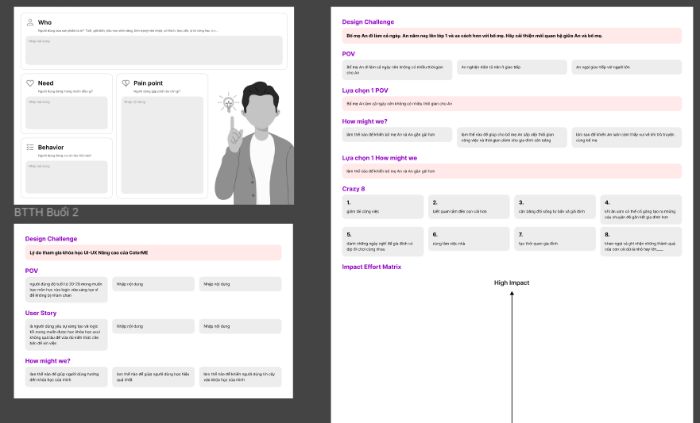This screenshot has width=700, height=423.
Task: Select Crazy 8 card number 8
Action: [x=641, y=241]
